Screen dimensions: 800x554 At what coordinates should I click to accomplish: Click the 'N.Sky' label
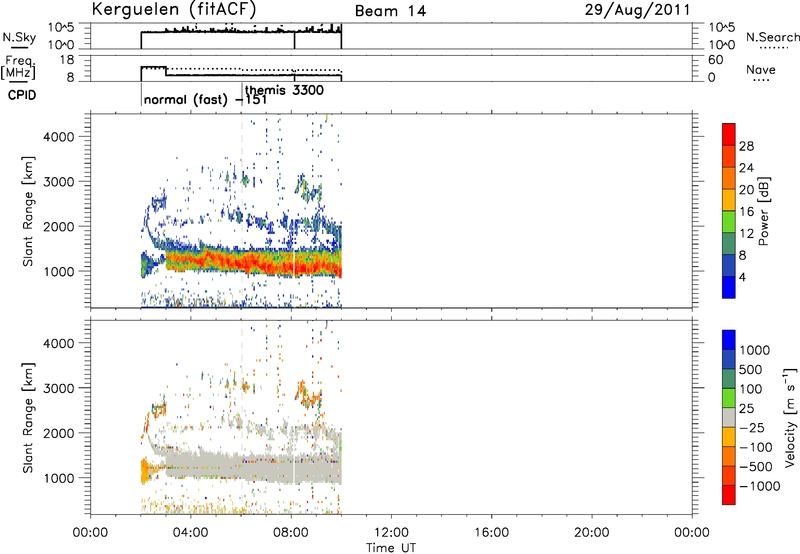point(19,38)
